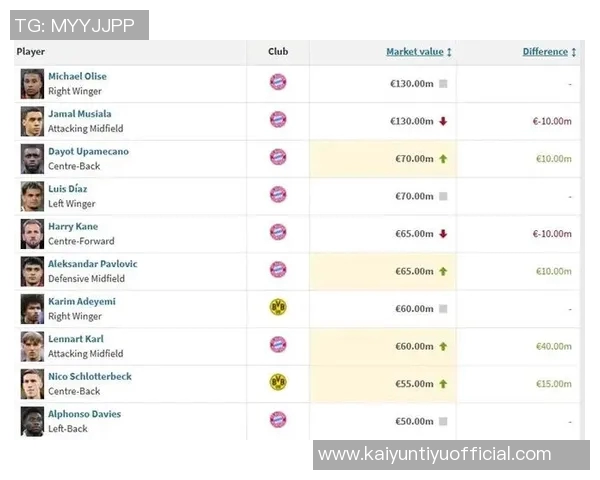The image size is (600, 480).
Task: Click Bayern club crest beside Michael Olise
Action: pos(278,82)
